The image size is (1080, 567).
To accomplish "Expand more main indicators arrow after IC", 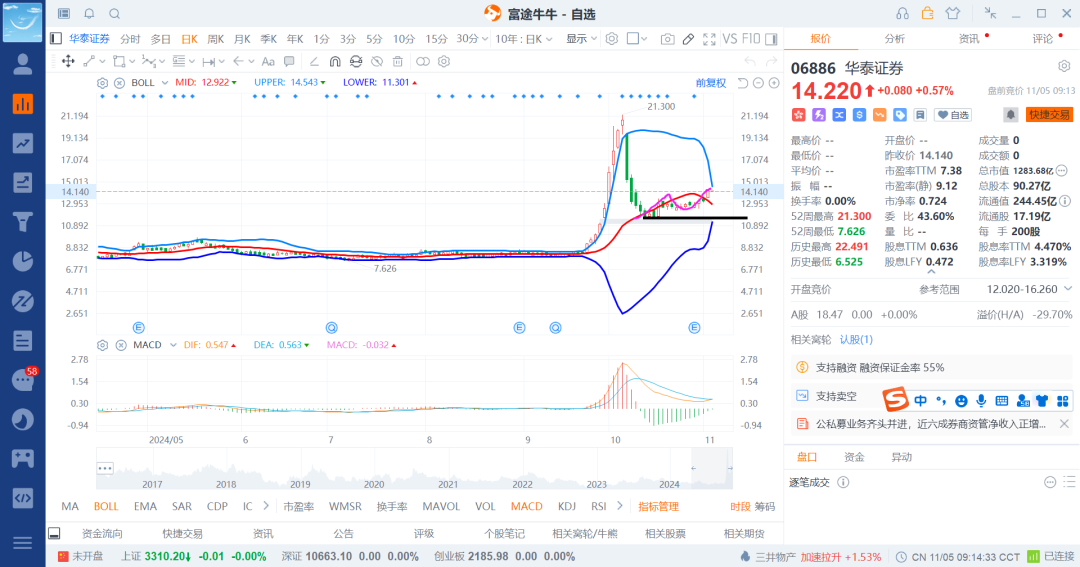I will pos(266,506).
